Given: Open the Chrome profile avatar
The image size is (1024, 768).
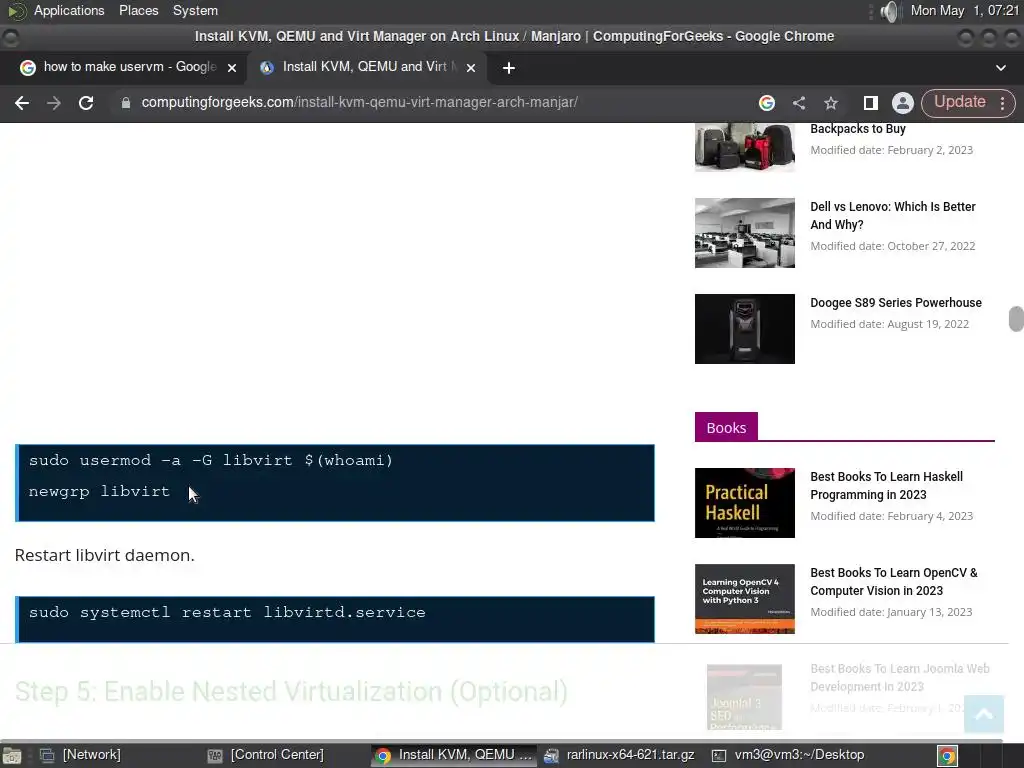Looking at the screenshot, I should [903, 103].
